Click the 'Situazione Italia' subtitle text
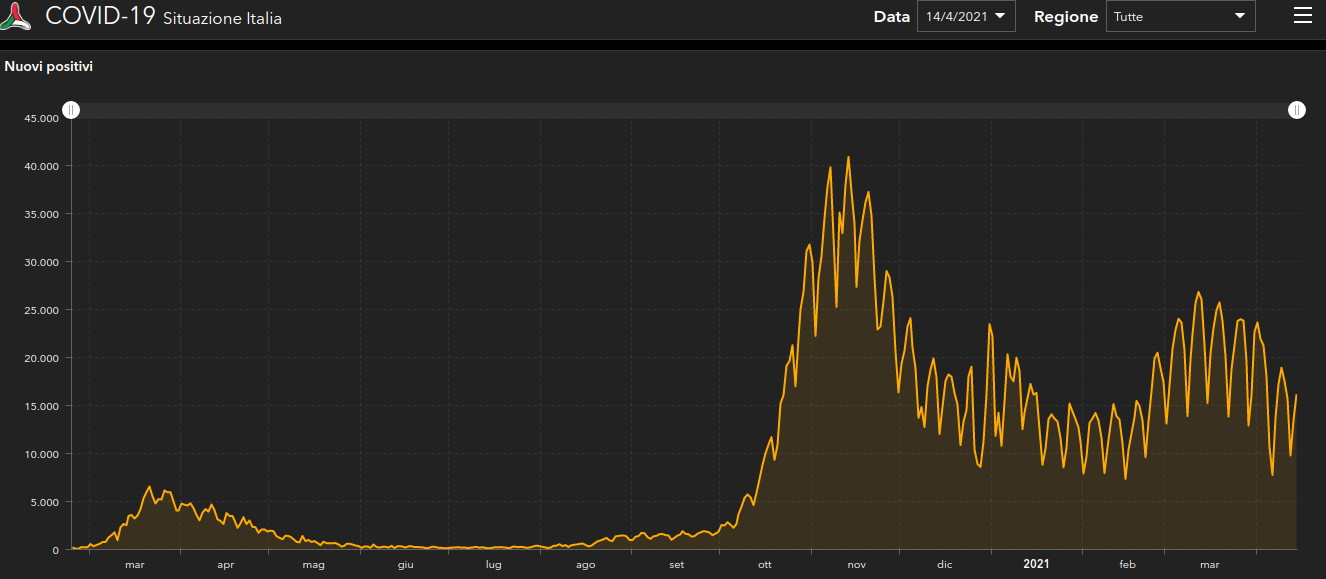The image size is (1326, 579). coord(222,19)
